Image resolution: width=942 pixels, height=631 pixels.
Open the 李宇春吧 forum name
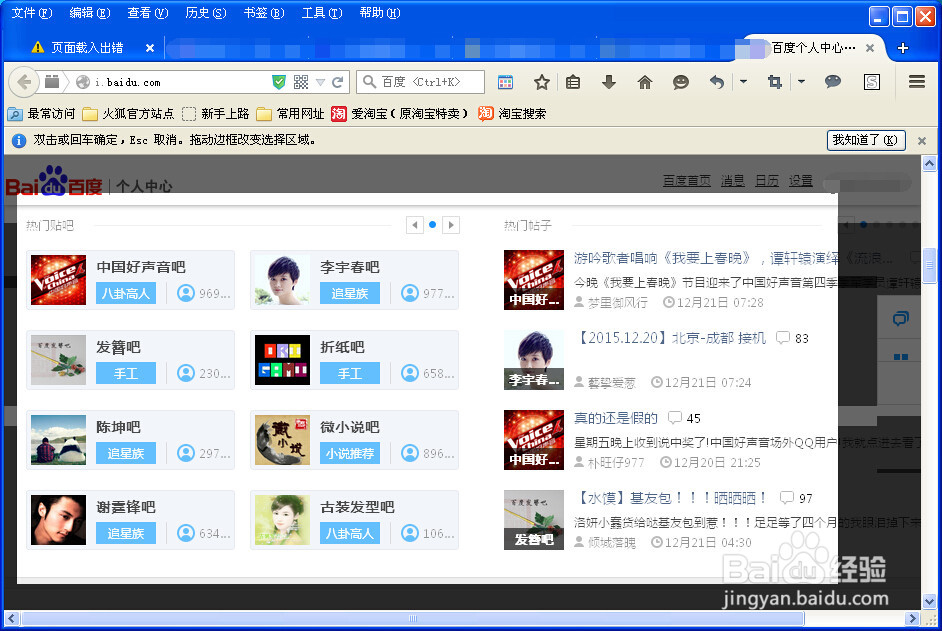click(x=350, y=267)
